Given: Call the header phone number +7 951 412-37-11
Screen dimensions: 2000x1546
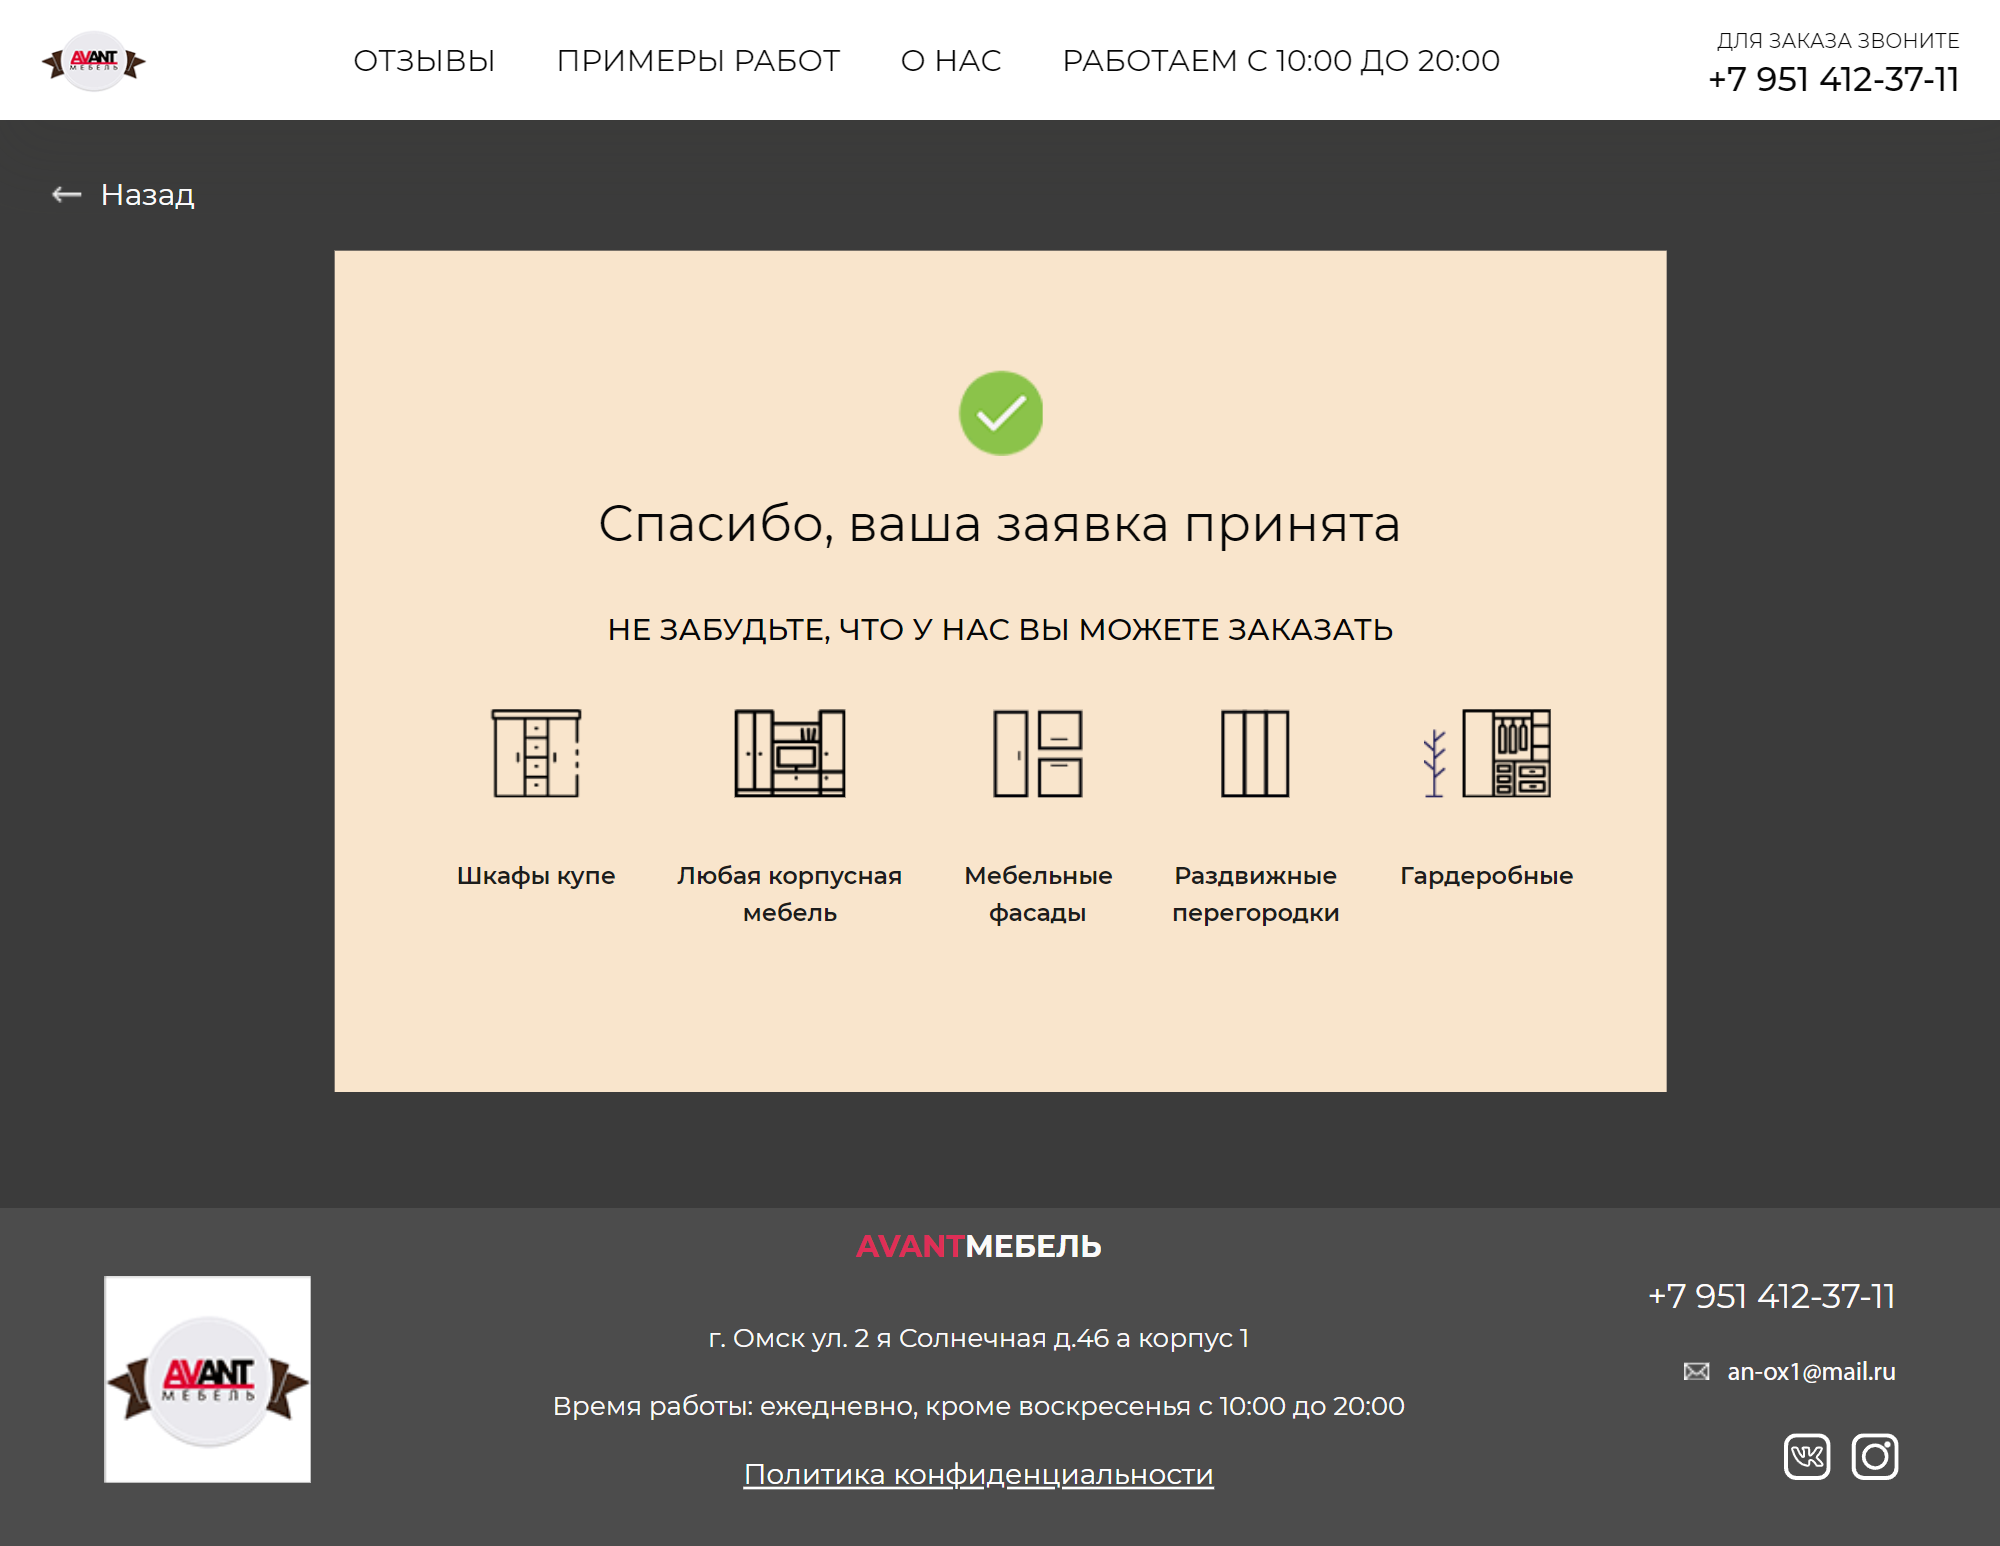Looking at the screenshot, I should (1833, 79).
